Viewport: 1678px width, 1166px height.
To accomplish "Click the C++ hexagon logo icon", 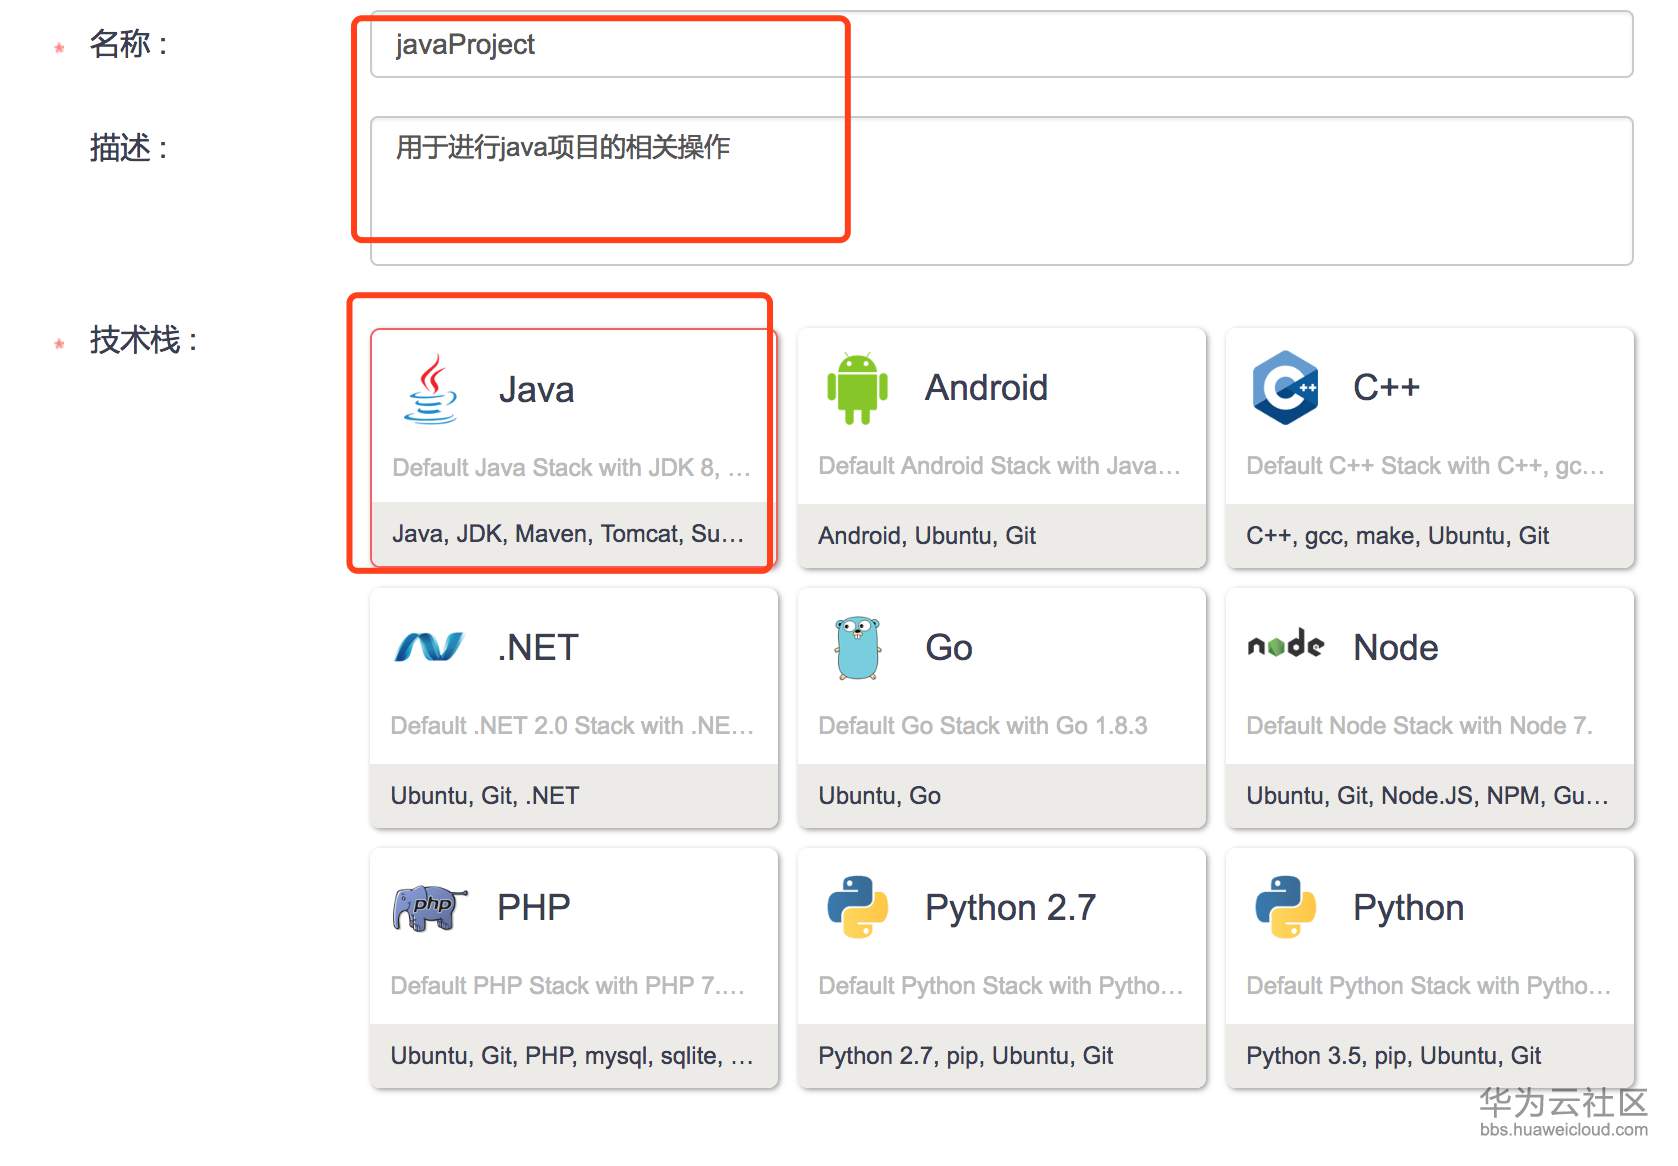I will [1285, 388].
